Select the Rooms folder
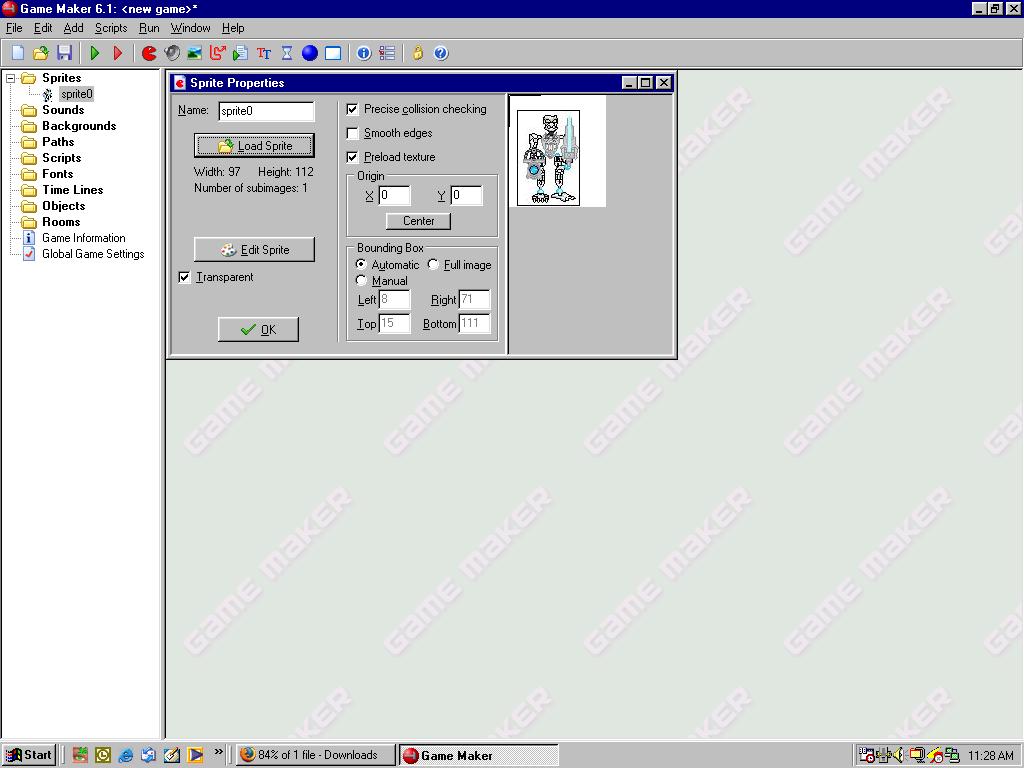This screenshot has width=1024, height=768. click(61, 222)
